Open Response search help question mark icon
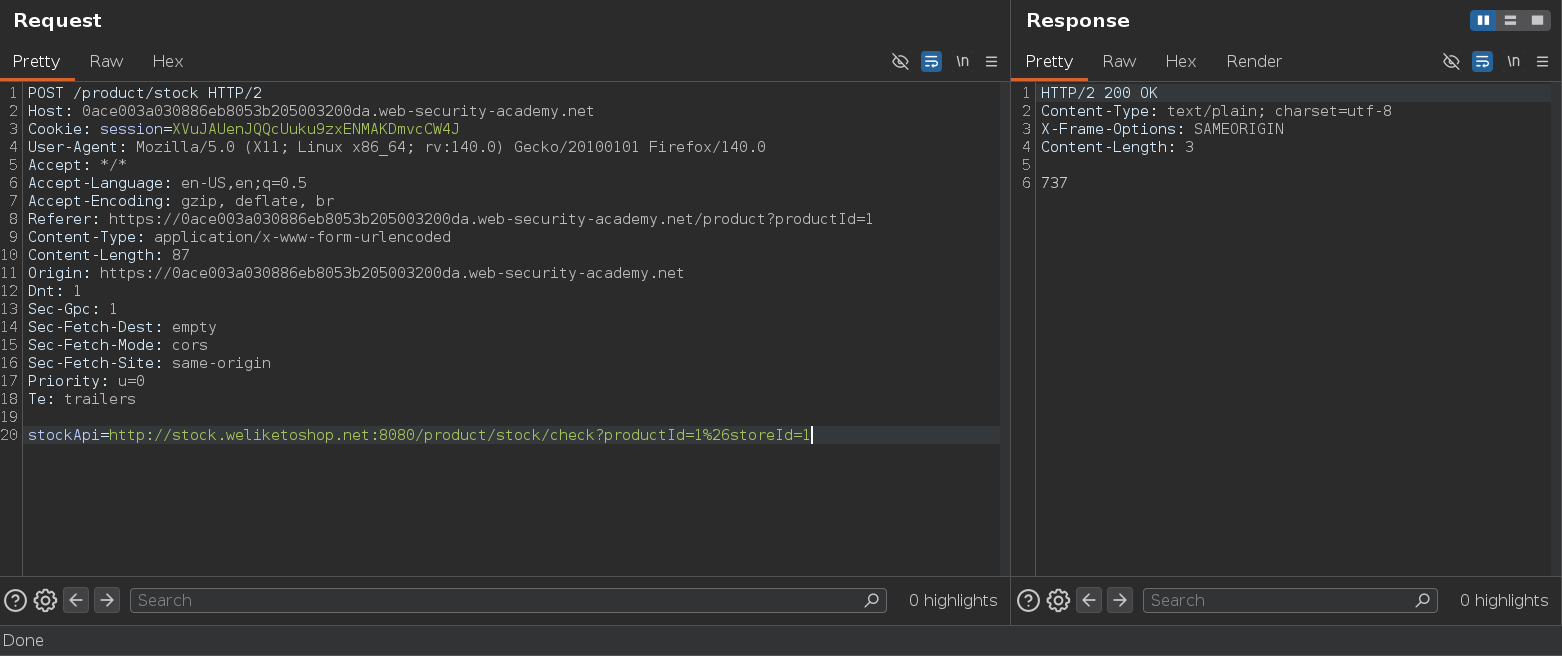1562x656 pixels. click(x=1028, y=600)
